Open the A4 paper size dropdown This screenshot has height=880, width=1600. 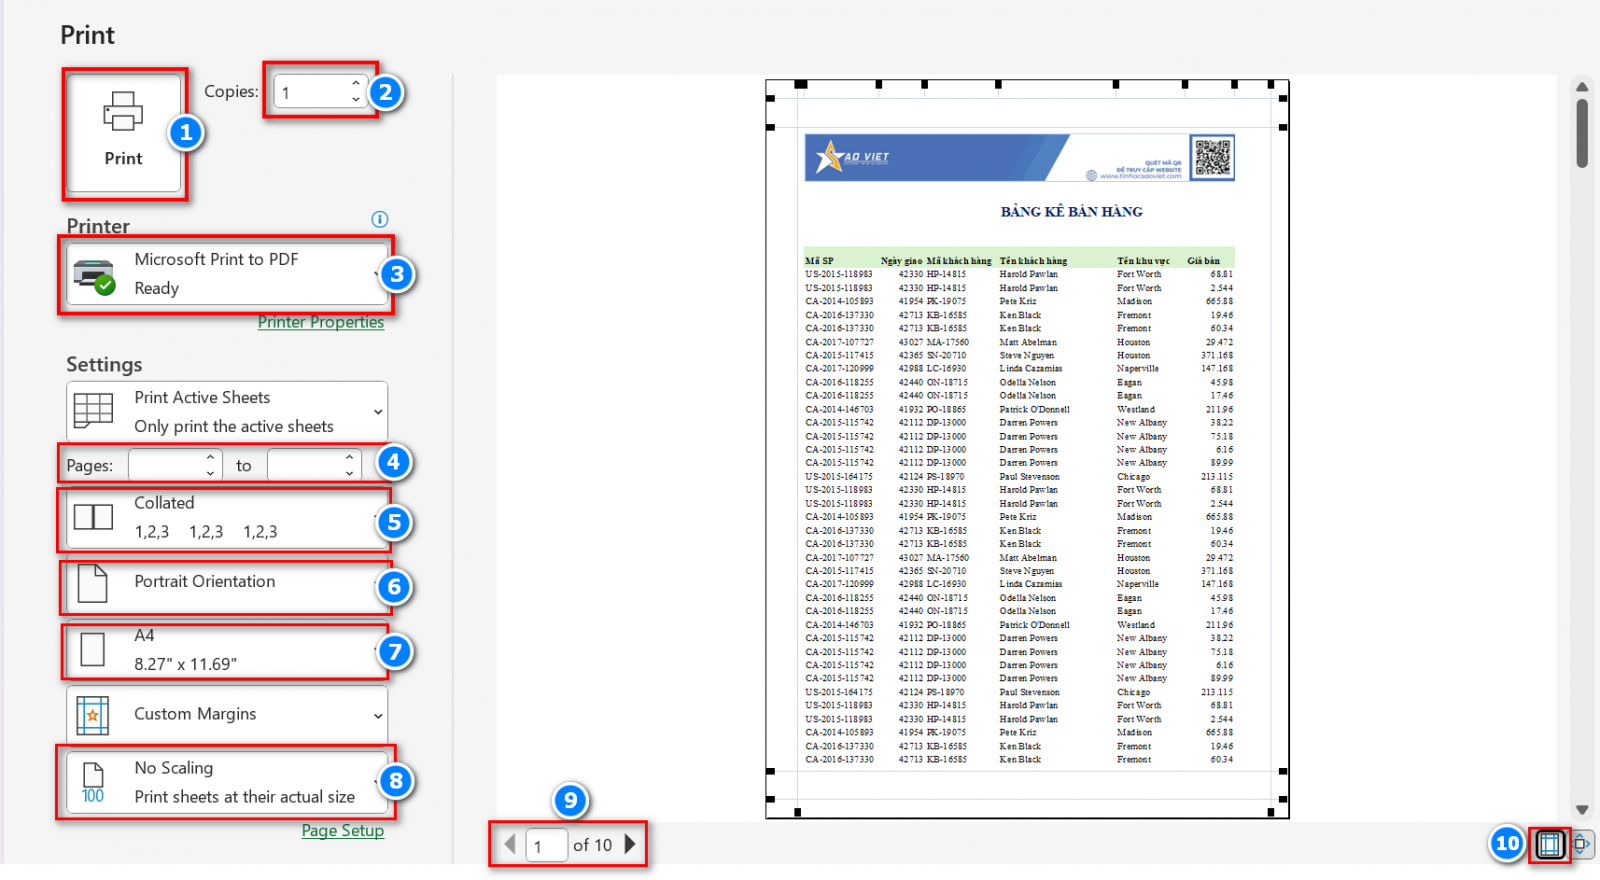pyautogui.click(x=226, y=650)
